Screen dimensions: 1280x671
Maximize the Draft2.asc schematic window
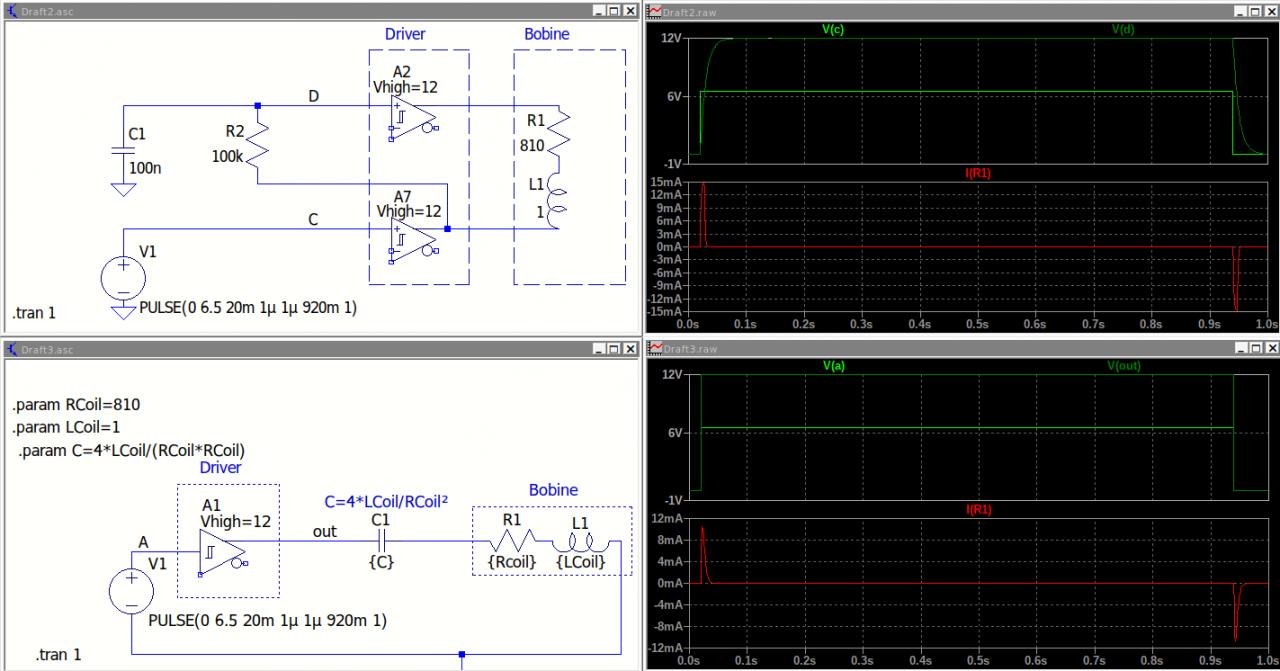coord(614,10)
